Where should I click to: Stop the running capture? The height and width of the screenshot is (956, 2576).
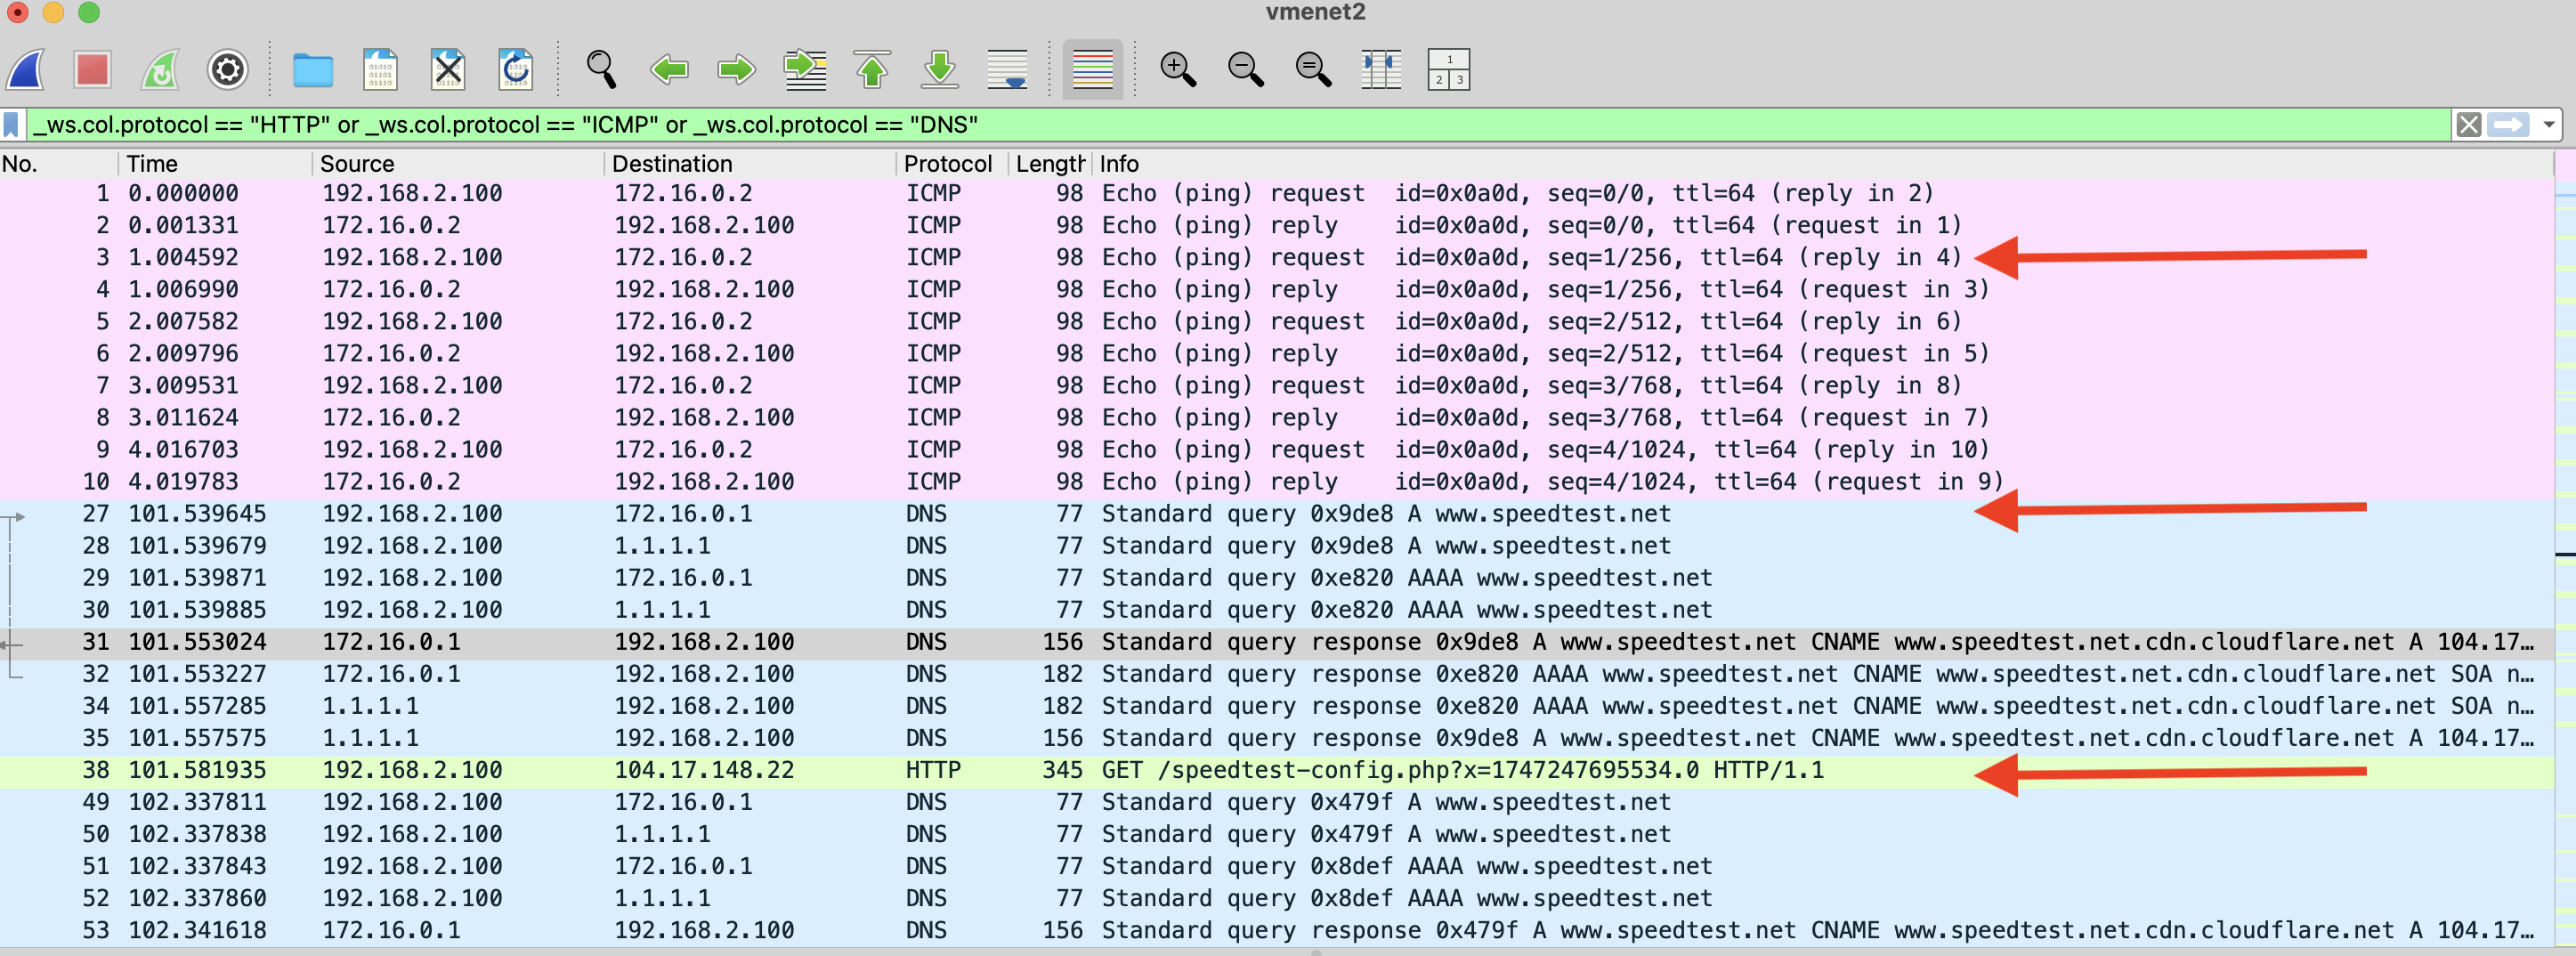[x=92, y=70]
